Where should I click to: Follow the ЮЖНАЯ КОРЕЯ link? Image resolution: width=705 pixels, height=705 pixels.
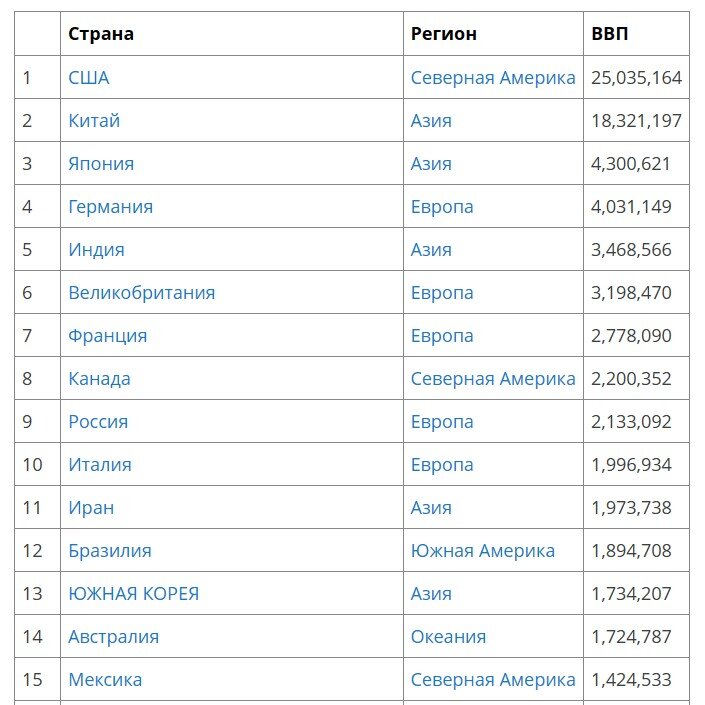(x=134, y=594)
